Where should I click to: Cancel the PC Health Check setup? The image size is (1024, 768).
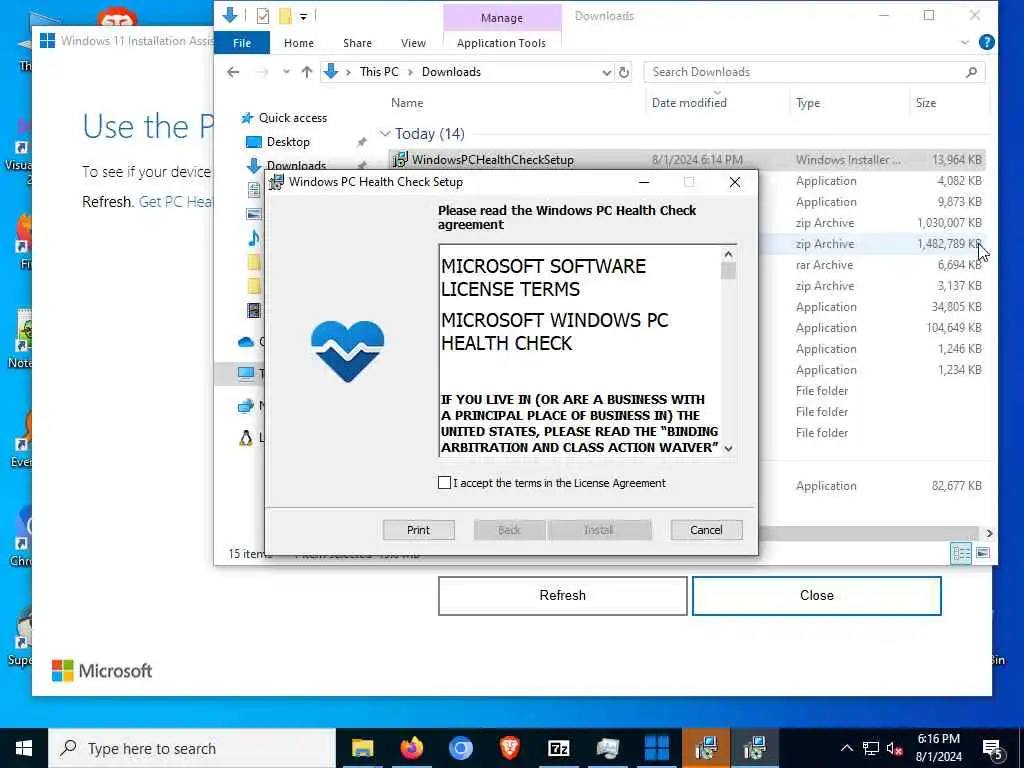(x=706, y=530)
